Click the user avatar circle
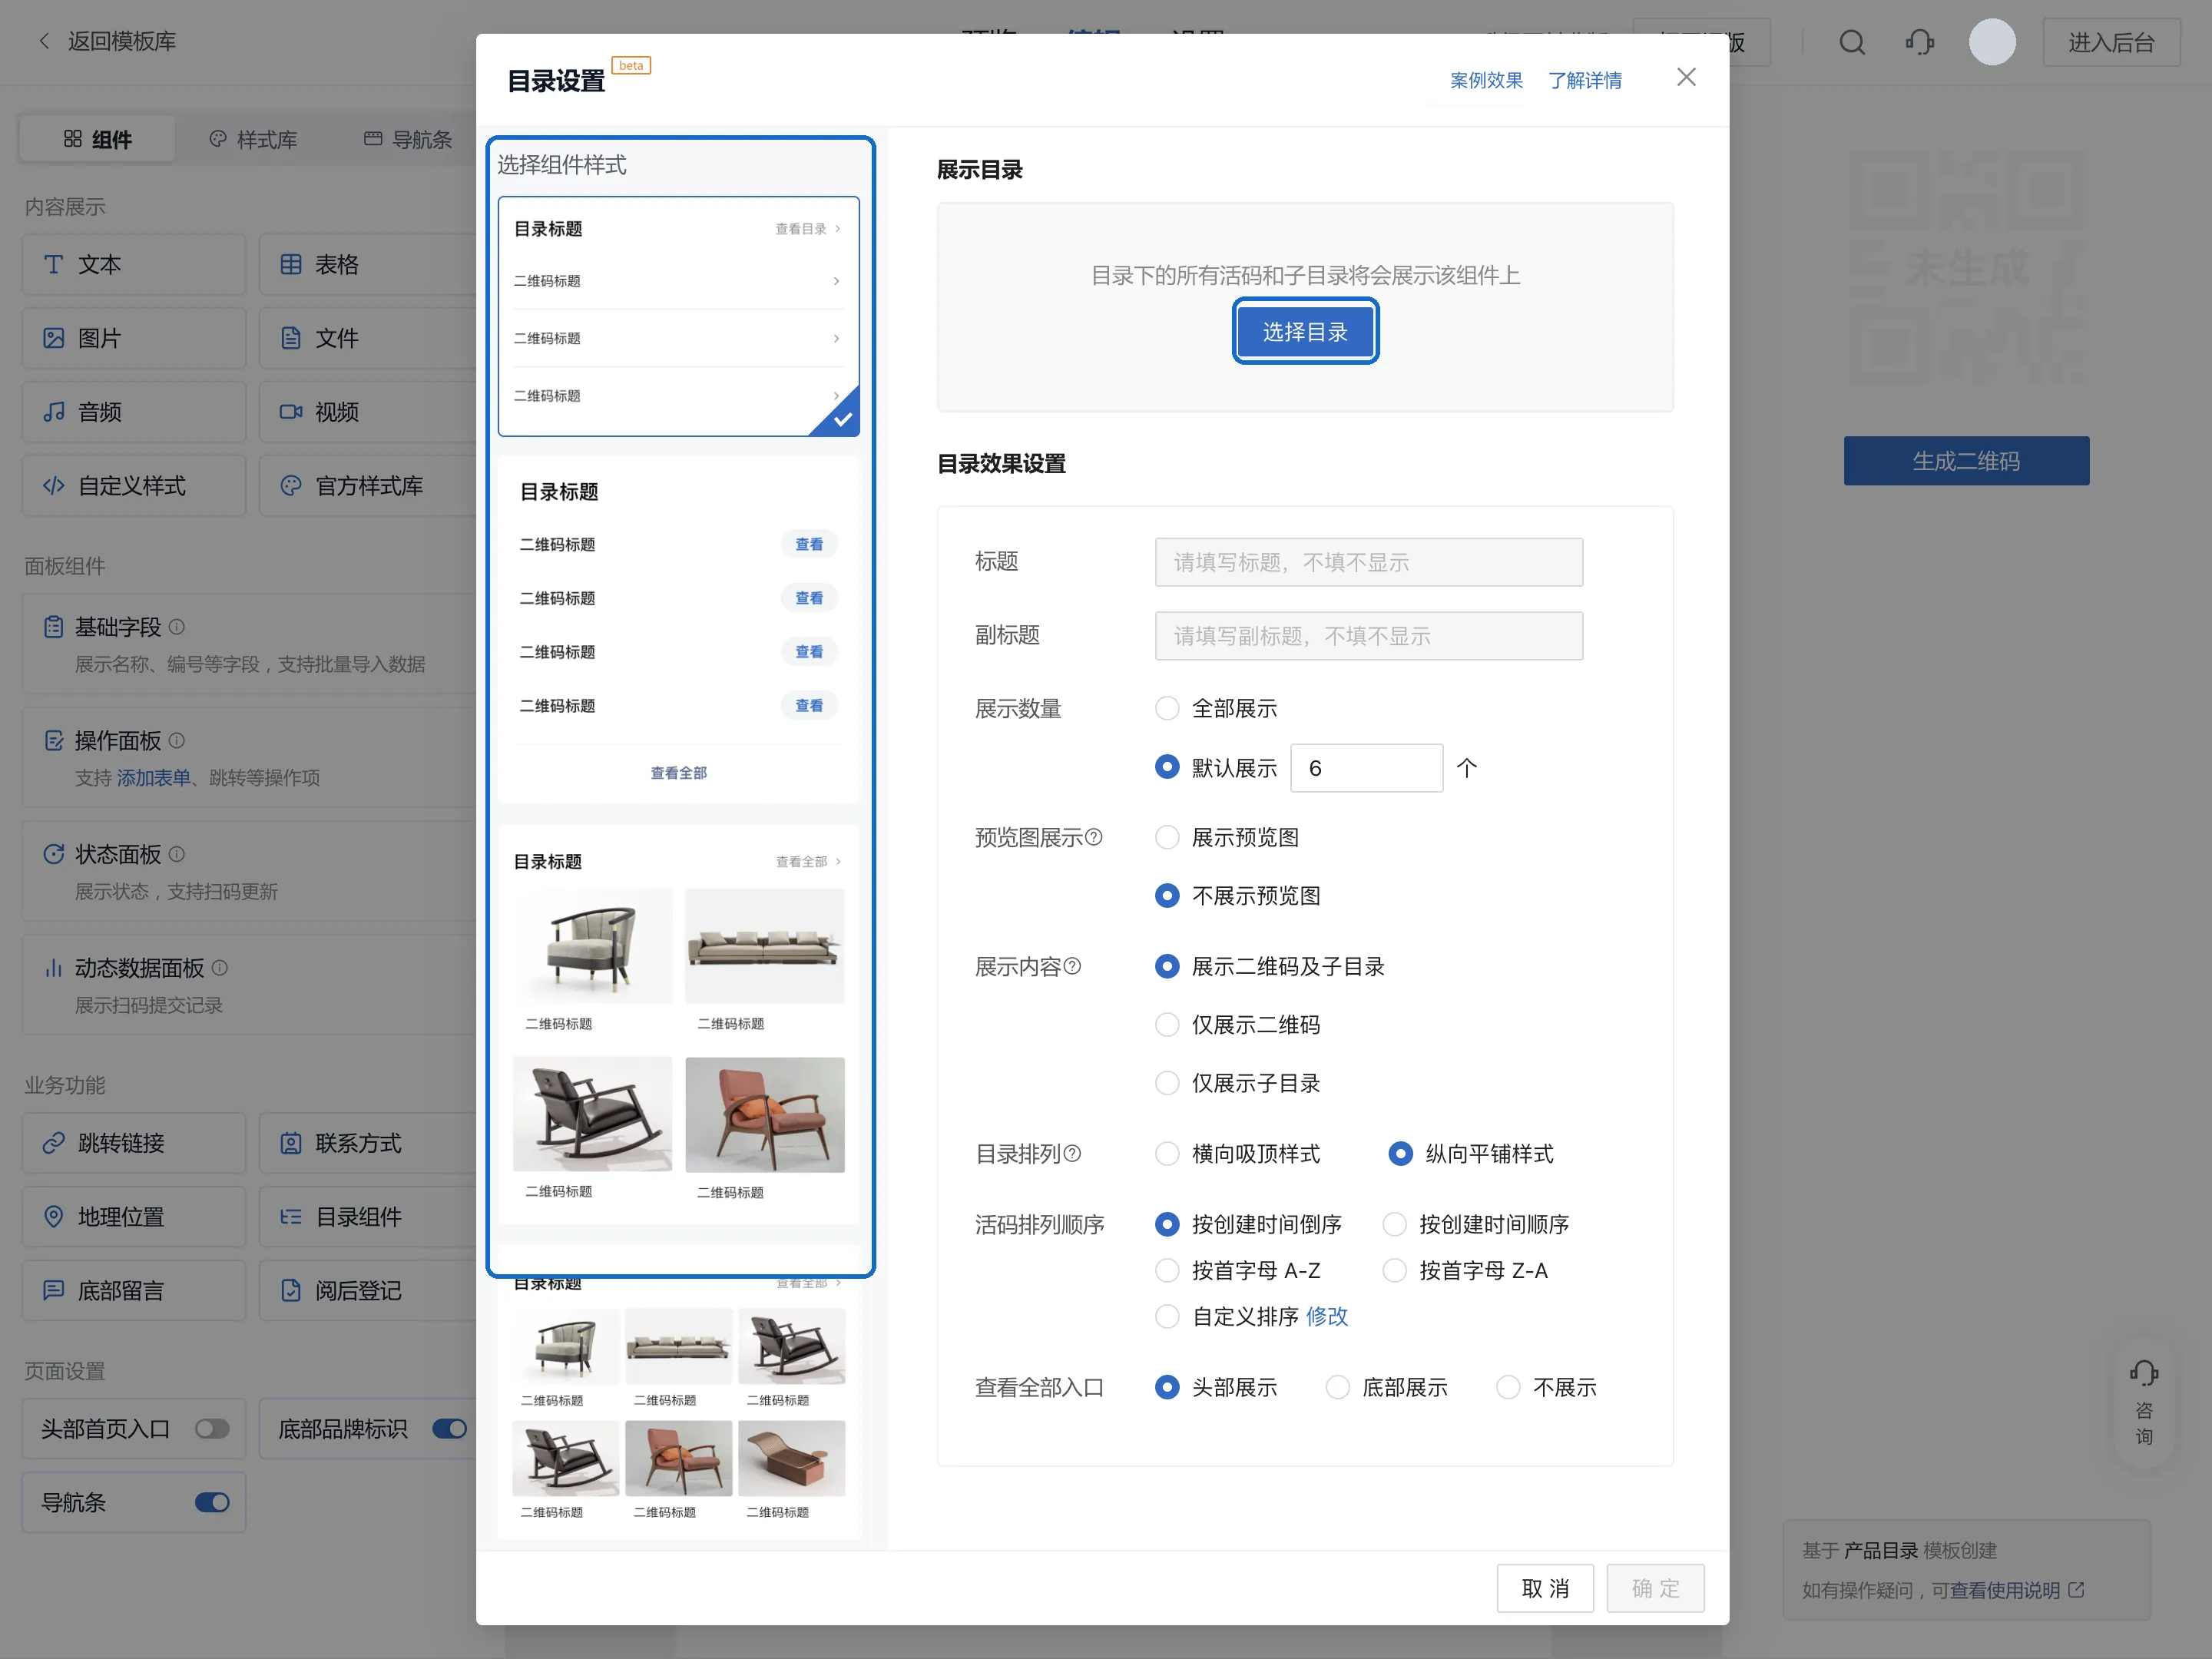The height and width of the screenshot is (1659, 2212). pos(1992,42)
